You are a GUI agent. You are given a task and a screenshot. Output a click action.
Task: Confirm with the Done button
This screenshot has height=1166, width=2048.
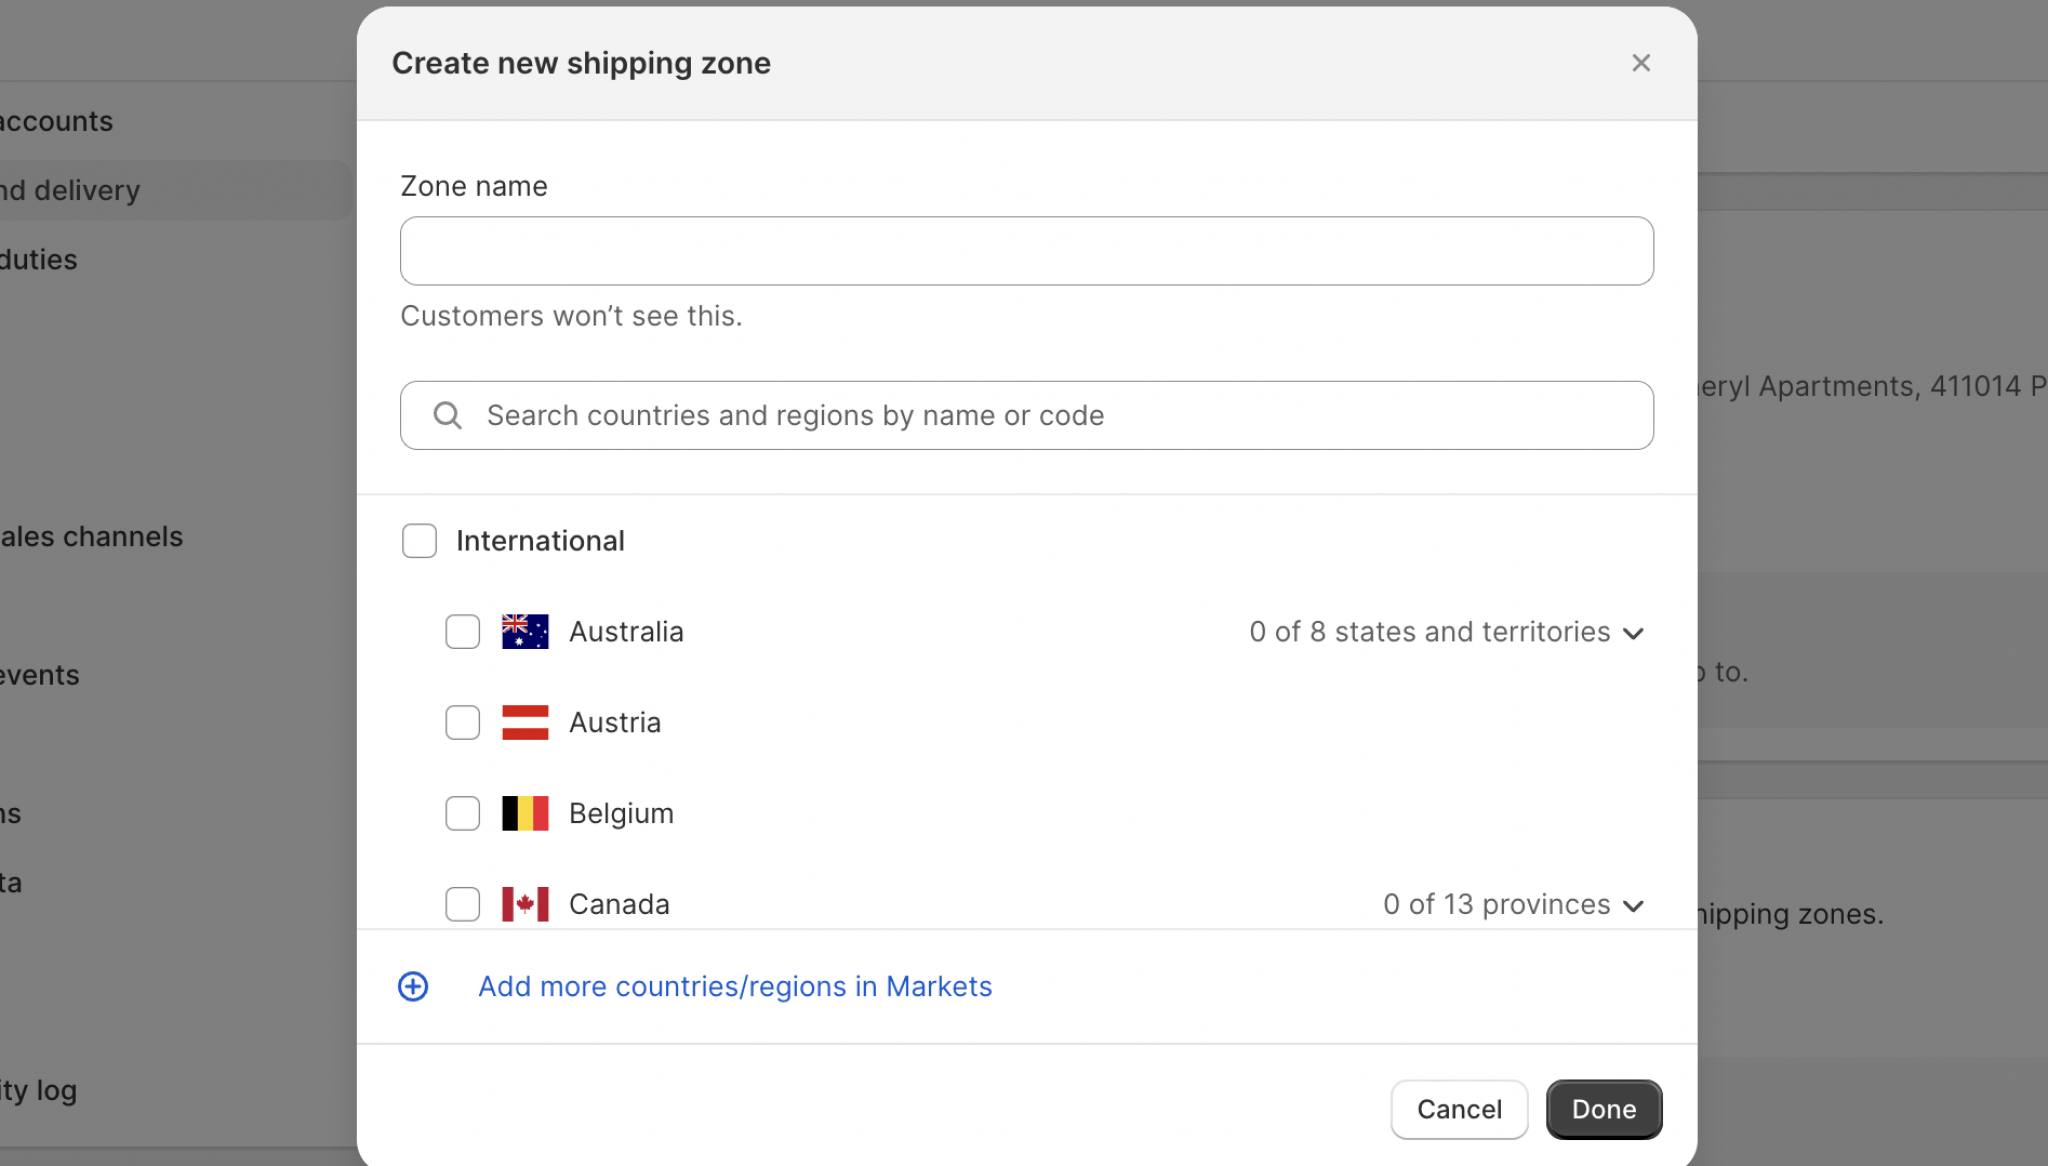click(x=1603, y=1109)
